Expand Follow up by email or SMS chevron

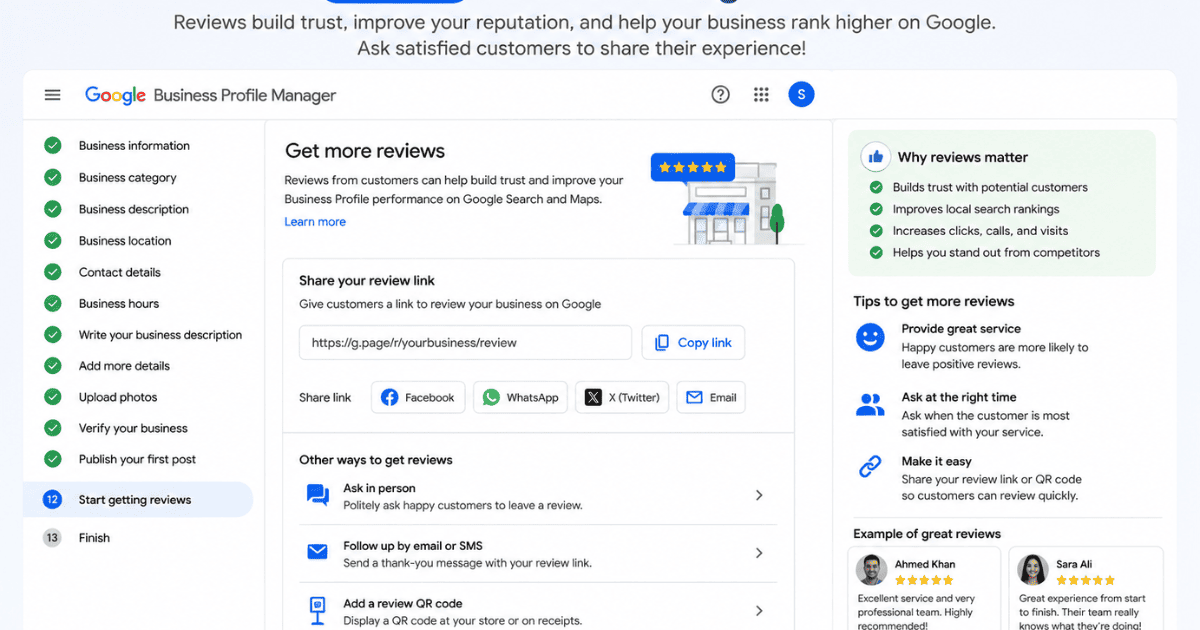click(759, 553)
